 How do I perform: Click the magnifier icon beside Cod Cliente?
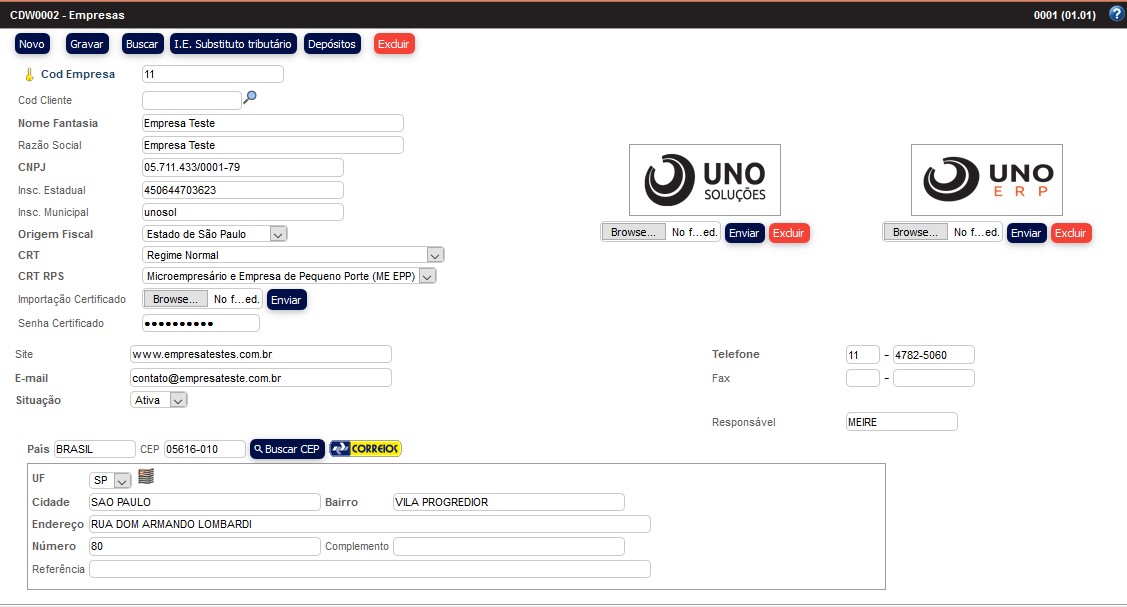coord(250,97)
